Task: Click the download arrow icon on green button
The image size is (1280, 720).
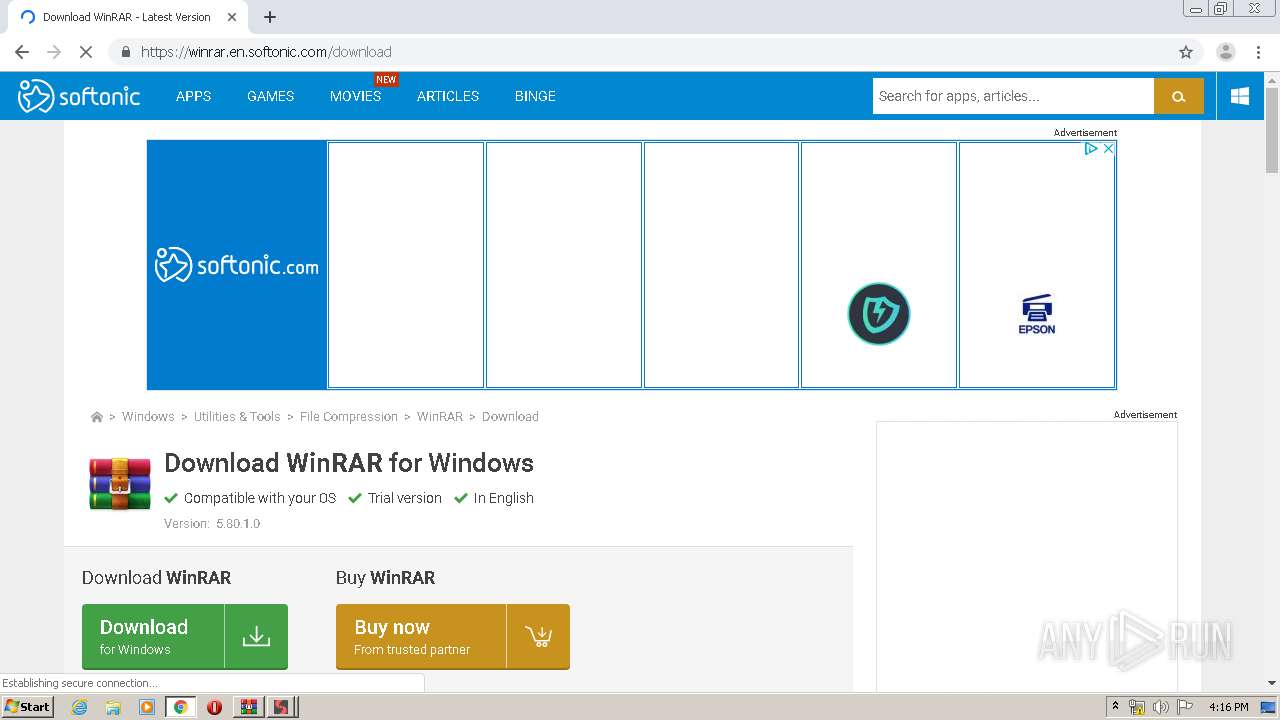Action: tap(256, 636)
